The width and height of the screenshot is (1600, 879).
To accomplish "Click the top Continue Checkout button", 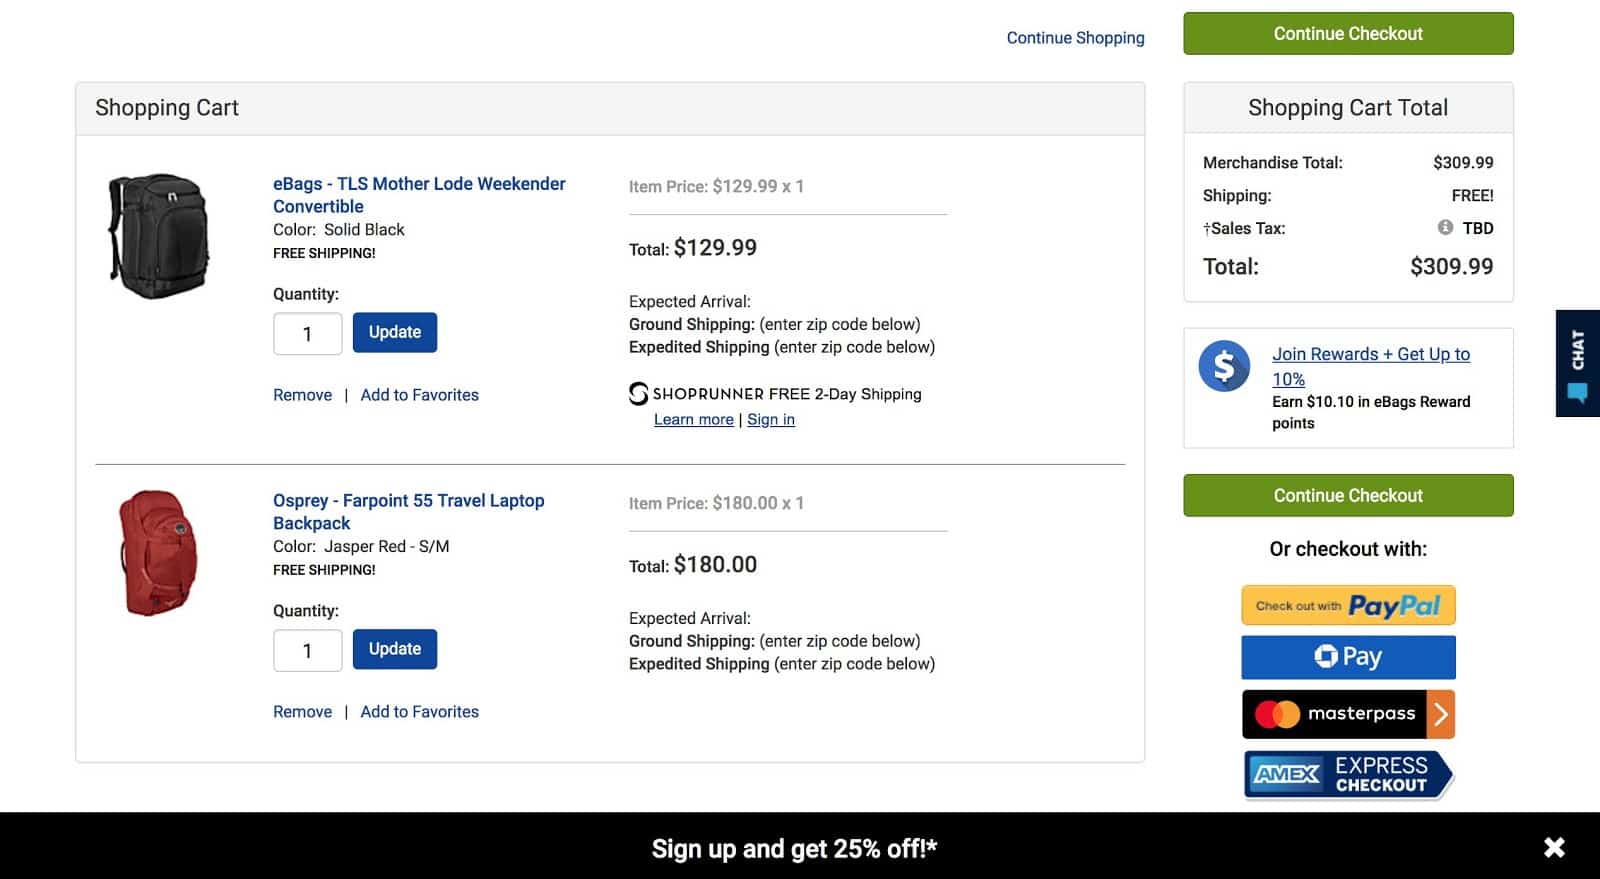I will tap(1348, 33).
